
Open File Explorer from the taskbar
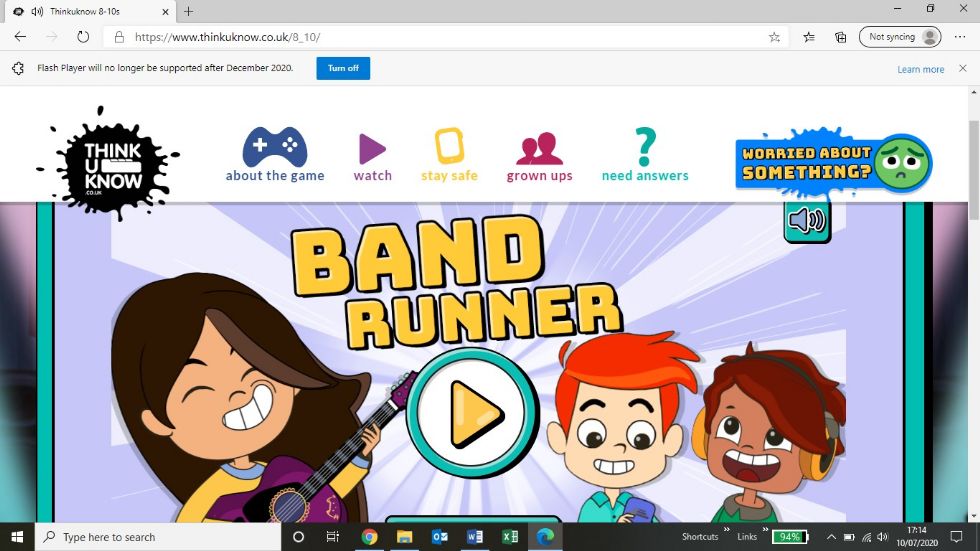pos(404,537)
